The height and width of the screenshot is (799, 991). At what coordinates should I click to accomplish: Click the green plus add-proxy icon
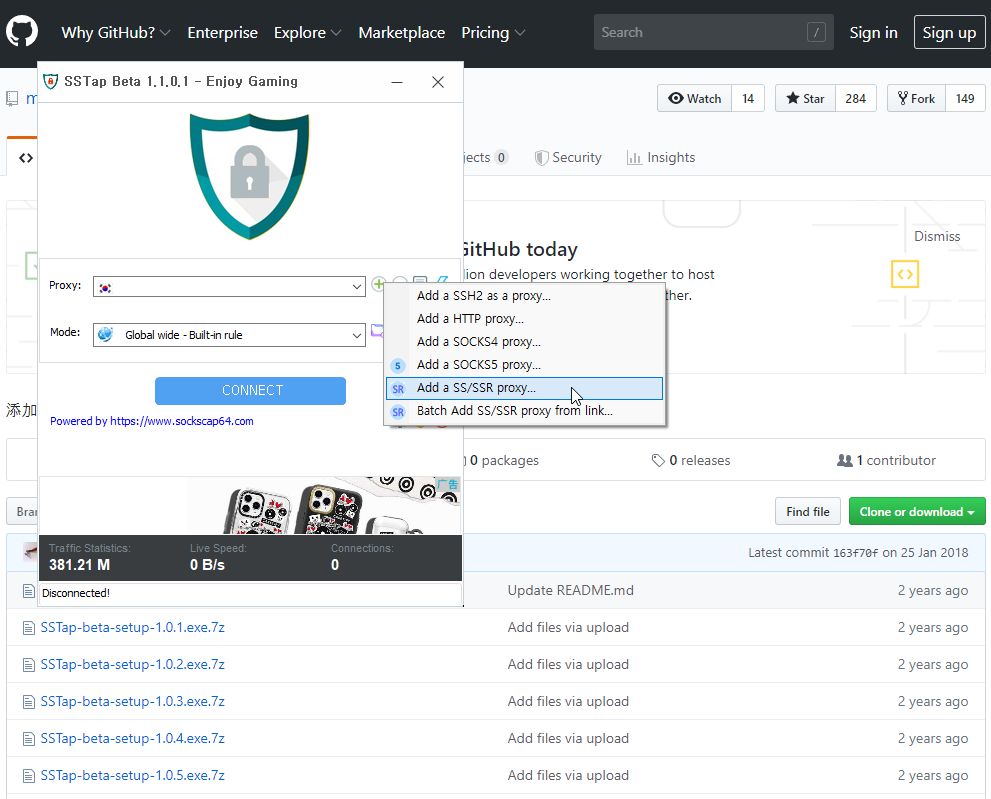pos(378,284)
